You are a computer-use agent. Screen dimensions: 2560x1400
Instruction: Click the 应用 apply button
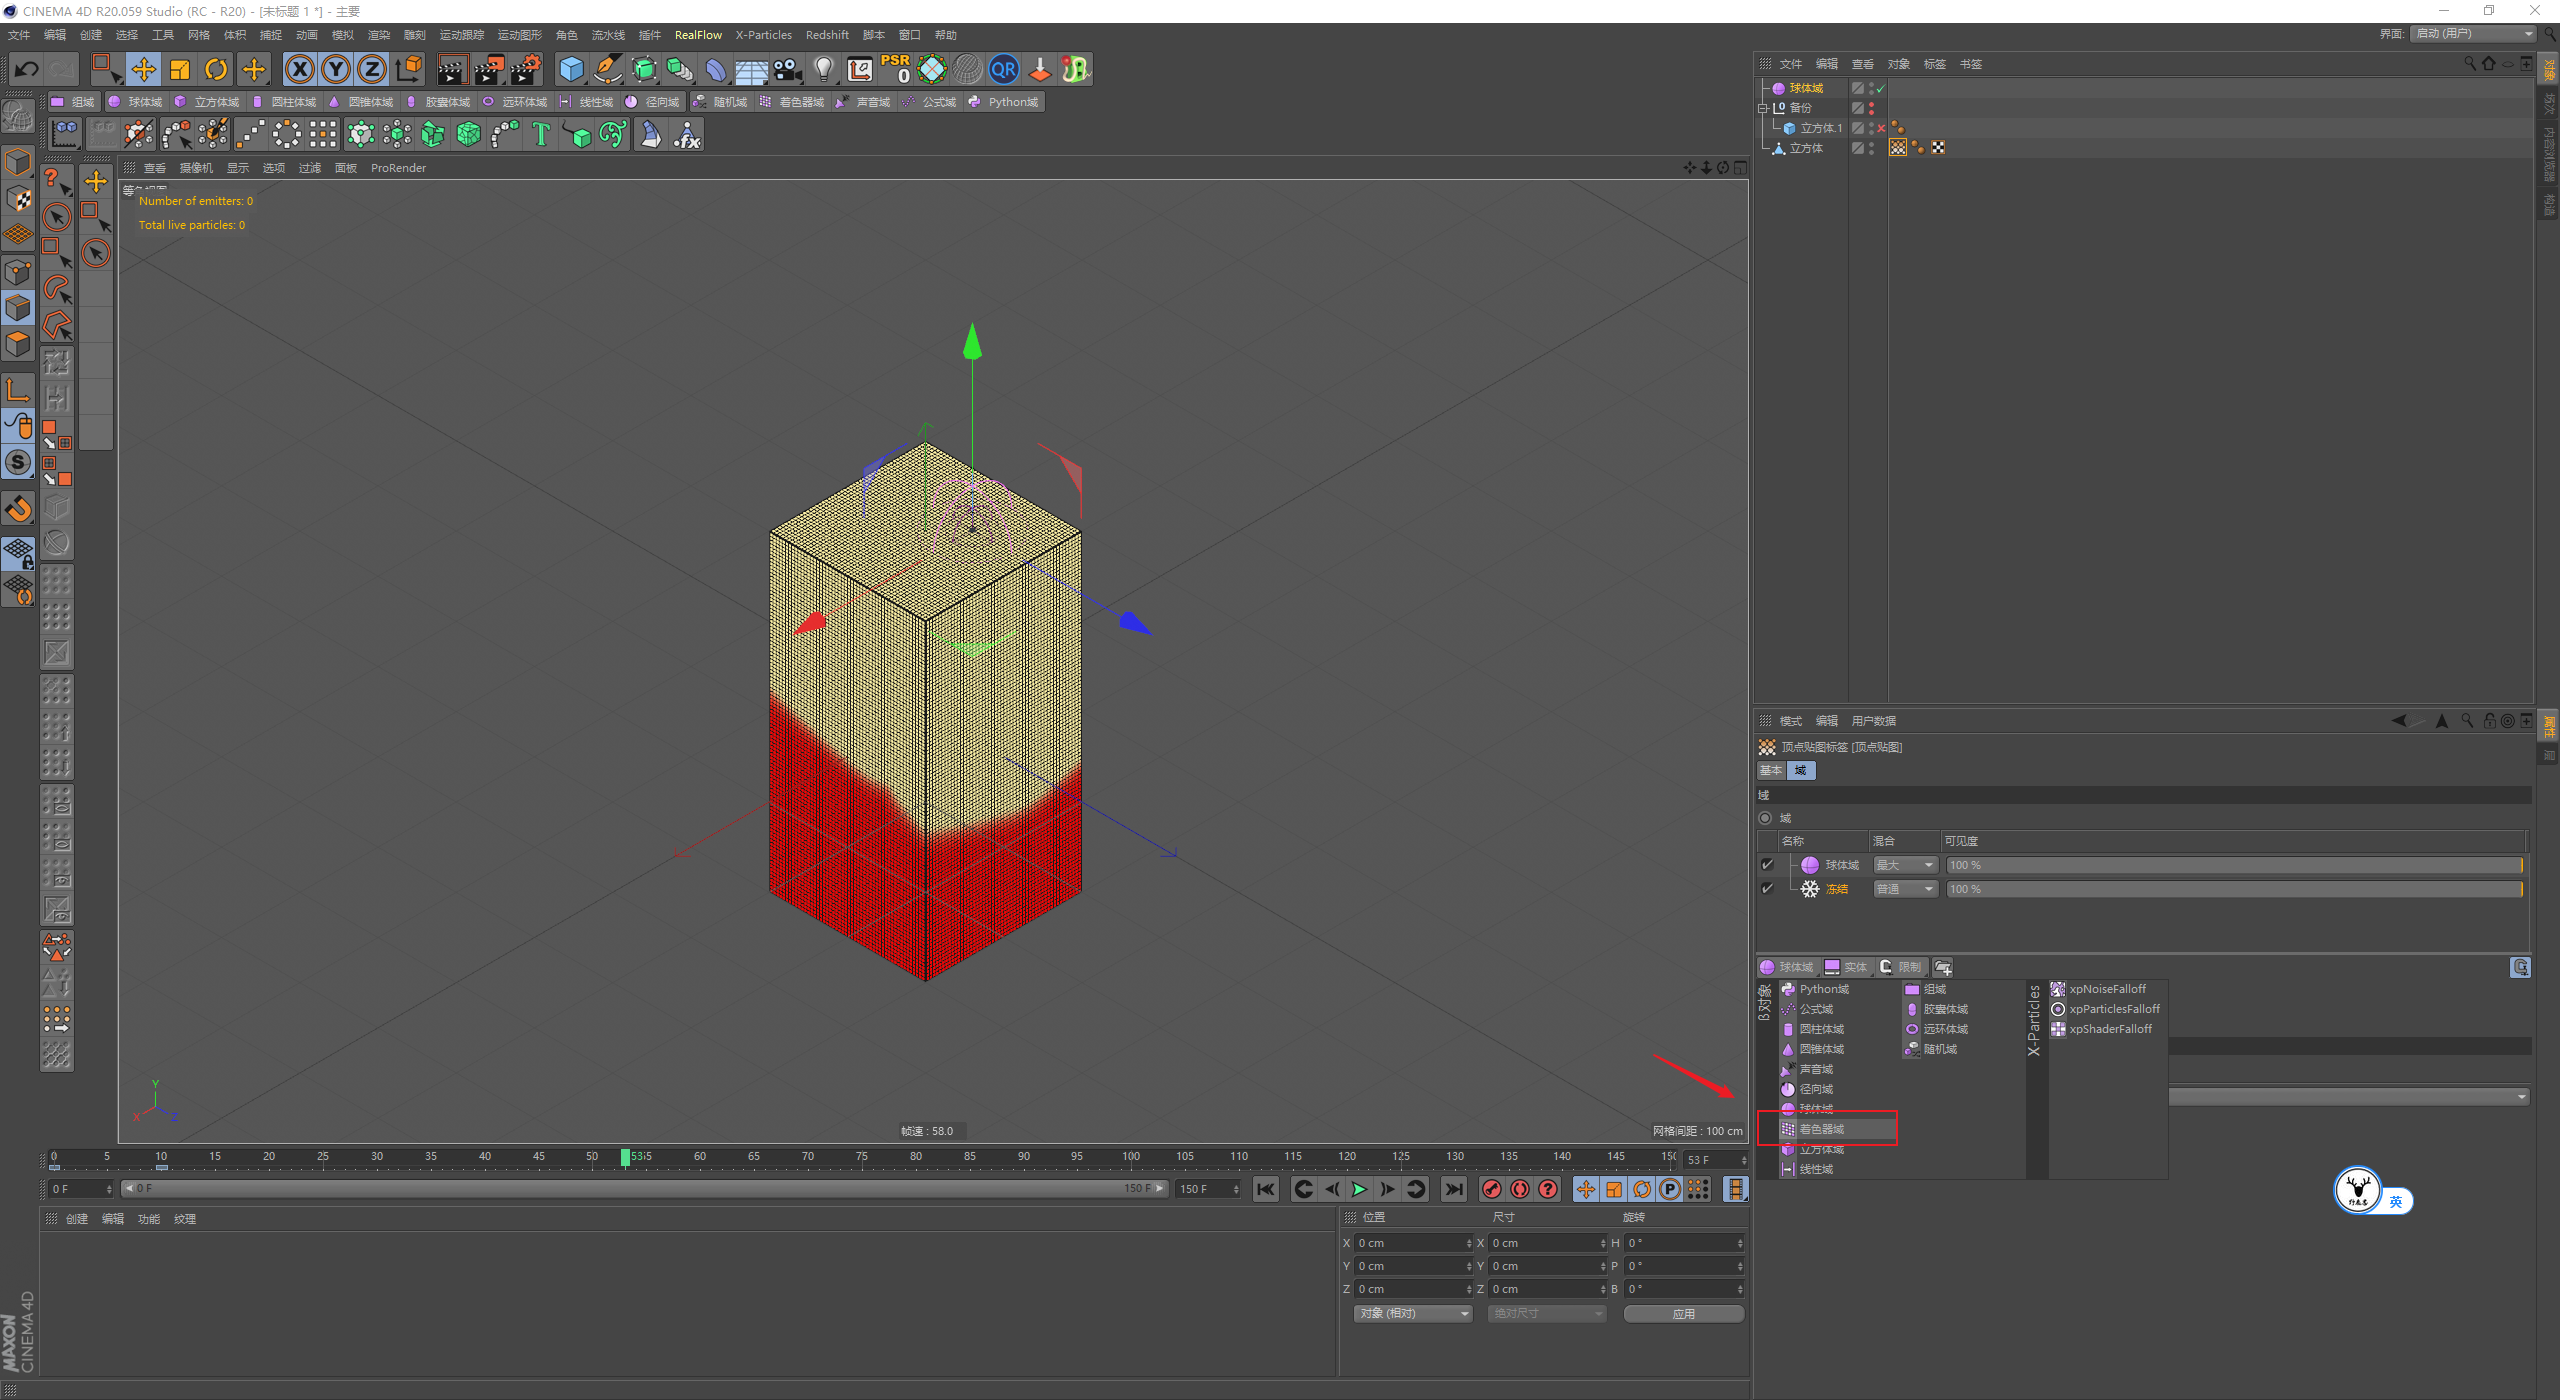pos(1683,1313)
